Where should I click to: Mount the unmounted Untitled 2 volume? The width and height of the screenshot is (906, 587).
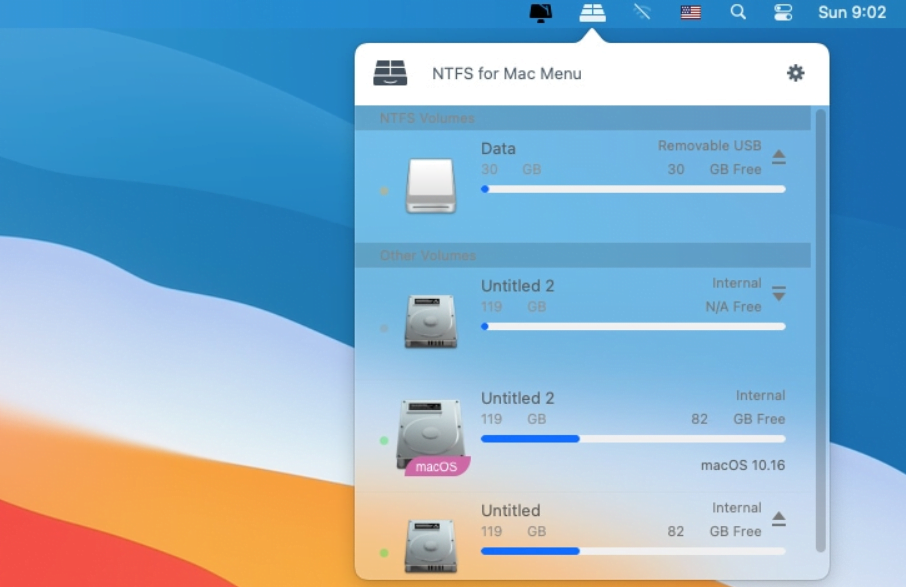click(x=779, y=294)
